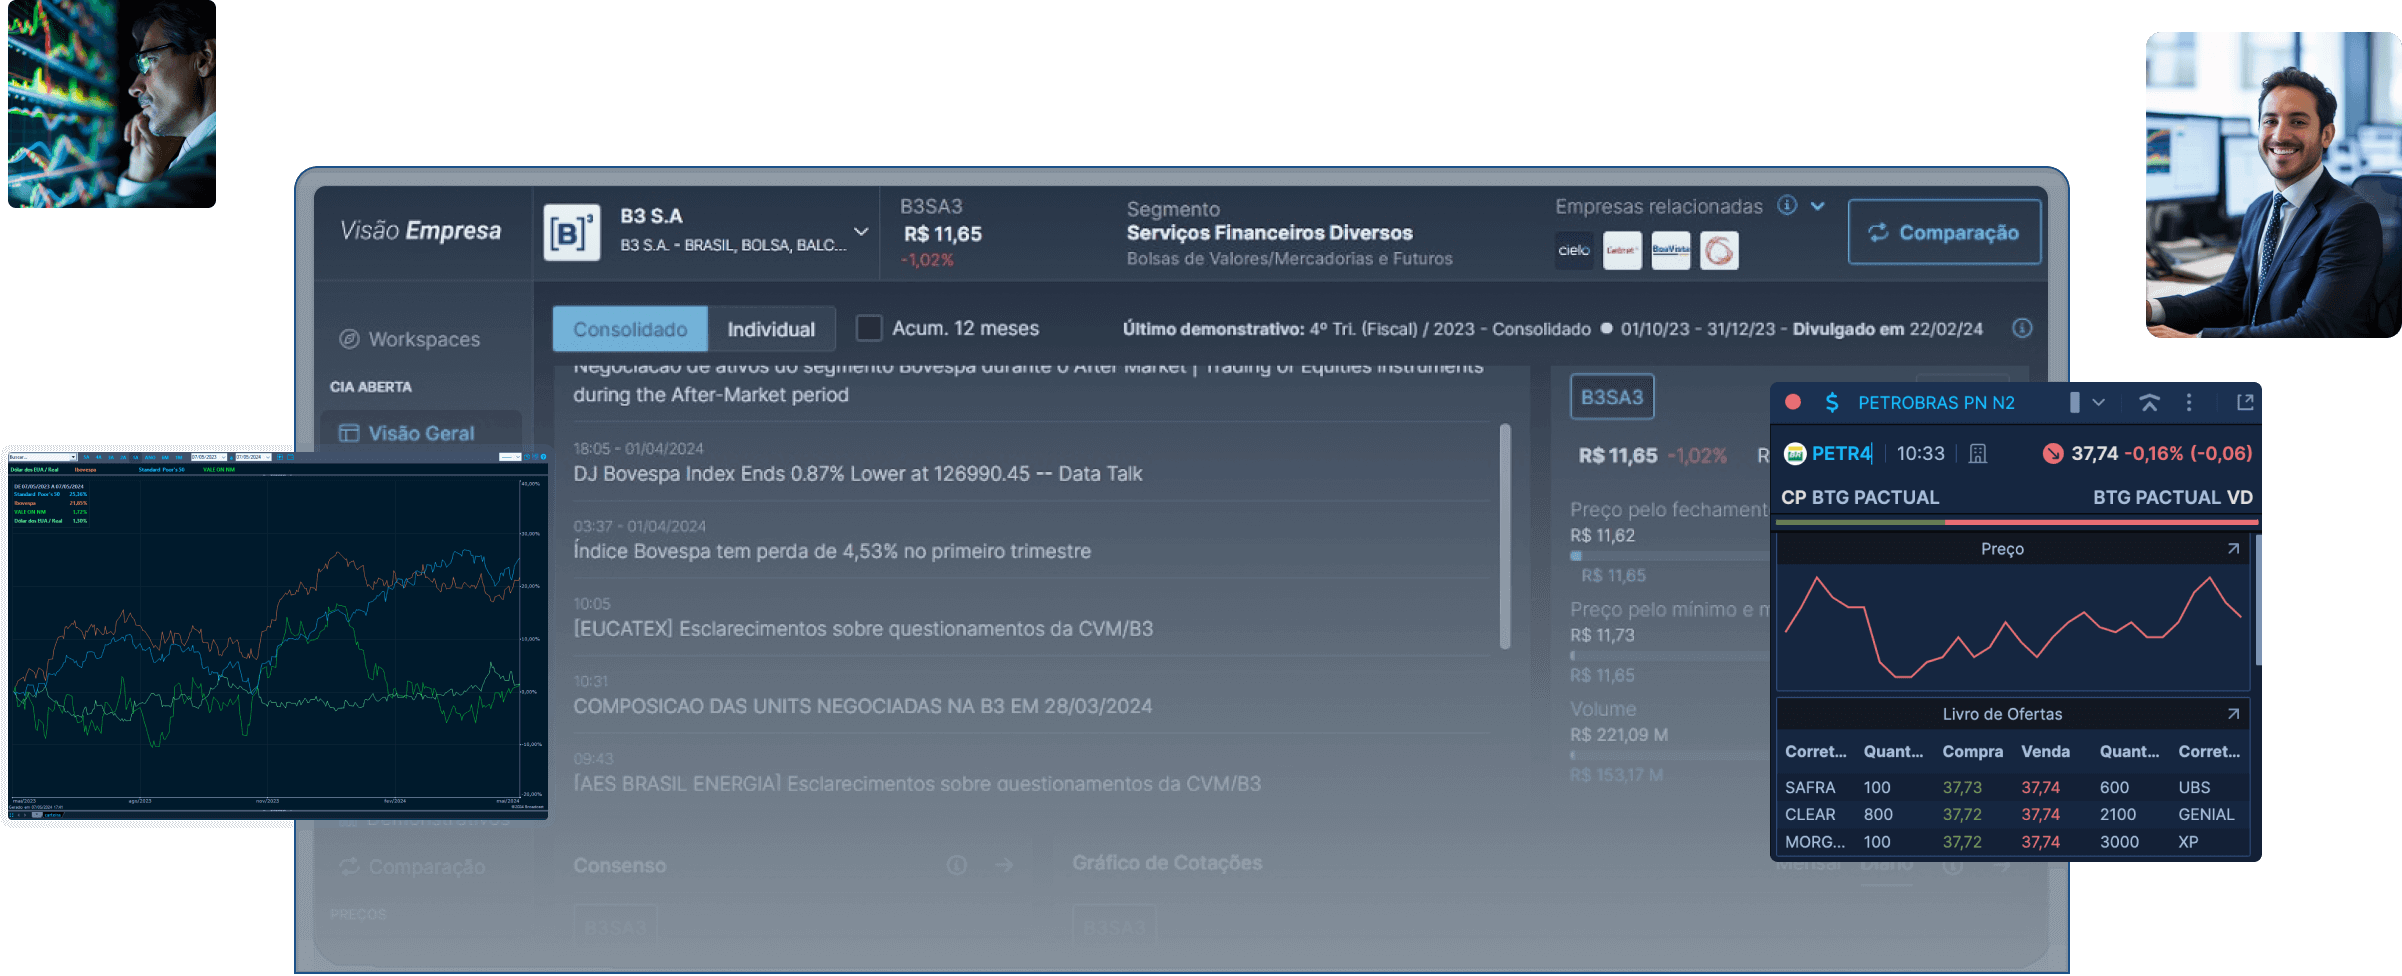Click the UBS broker cell
This screenshot has height=976, width=2402.
pyautogui.click(x=2194, y=787)
